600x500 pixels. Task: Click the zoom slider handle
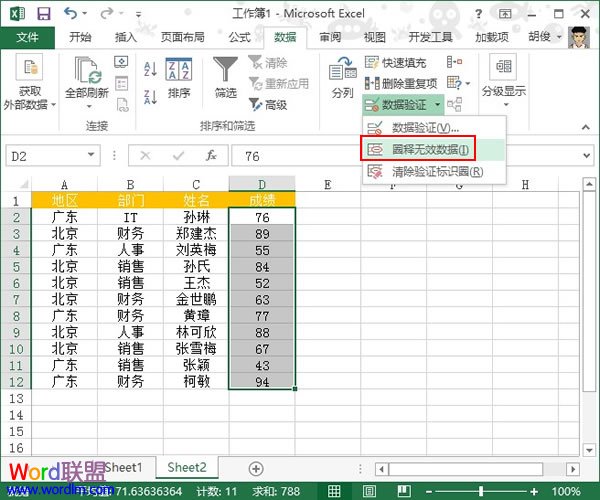tap(481, 491)
